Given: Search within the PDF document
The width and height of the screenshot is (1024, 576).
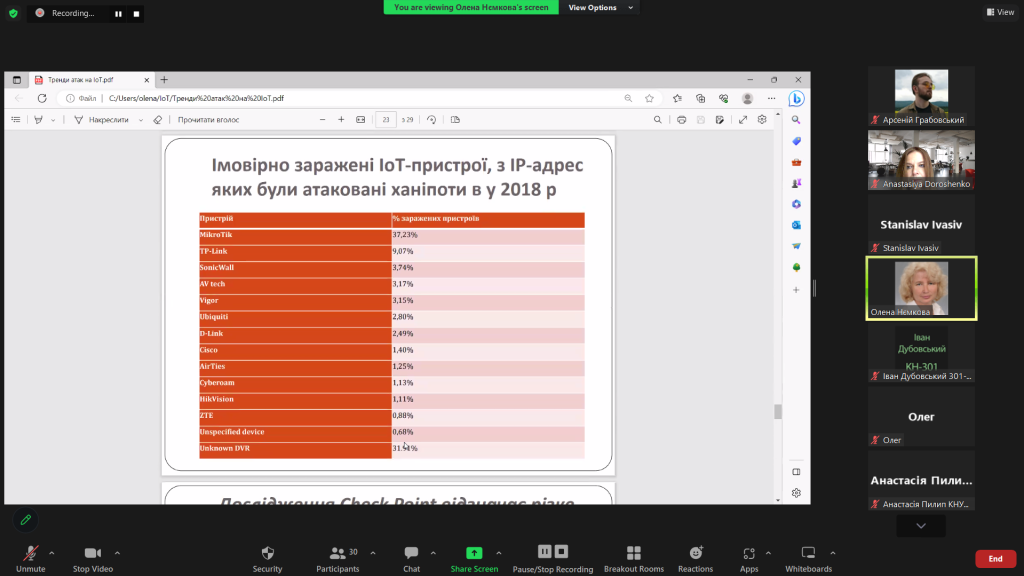Looking at the screenshot, I should pos(658,120).
